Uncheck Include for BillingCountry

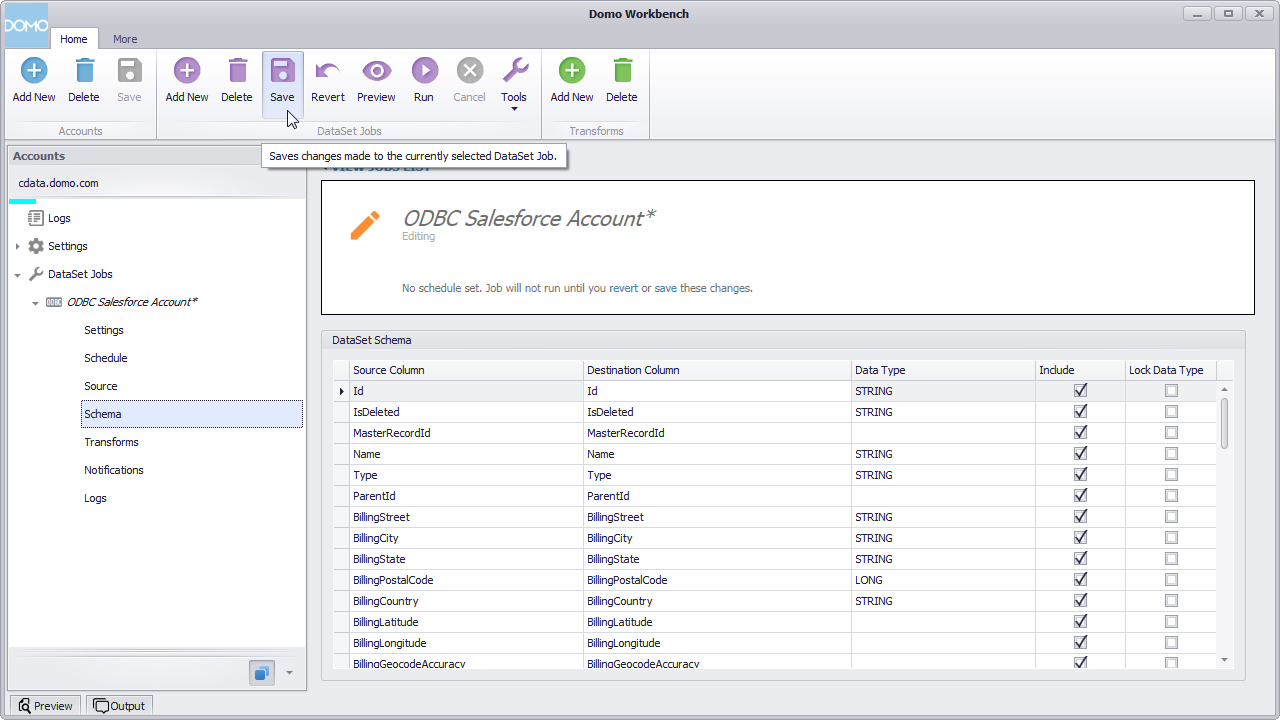click(x=1080, y=600)
